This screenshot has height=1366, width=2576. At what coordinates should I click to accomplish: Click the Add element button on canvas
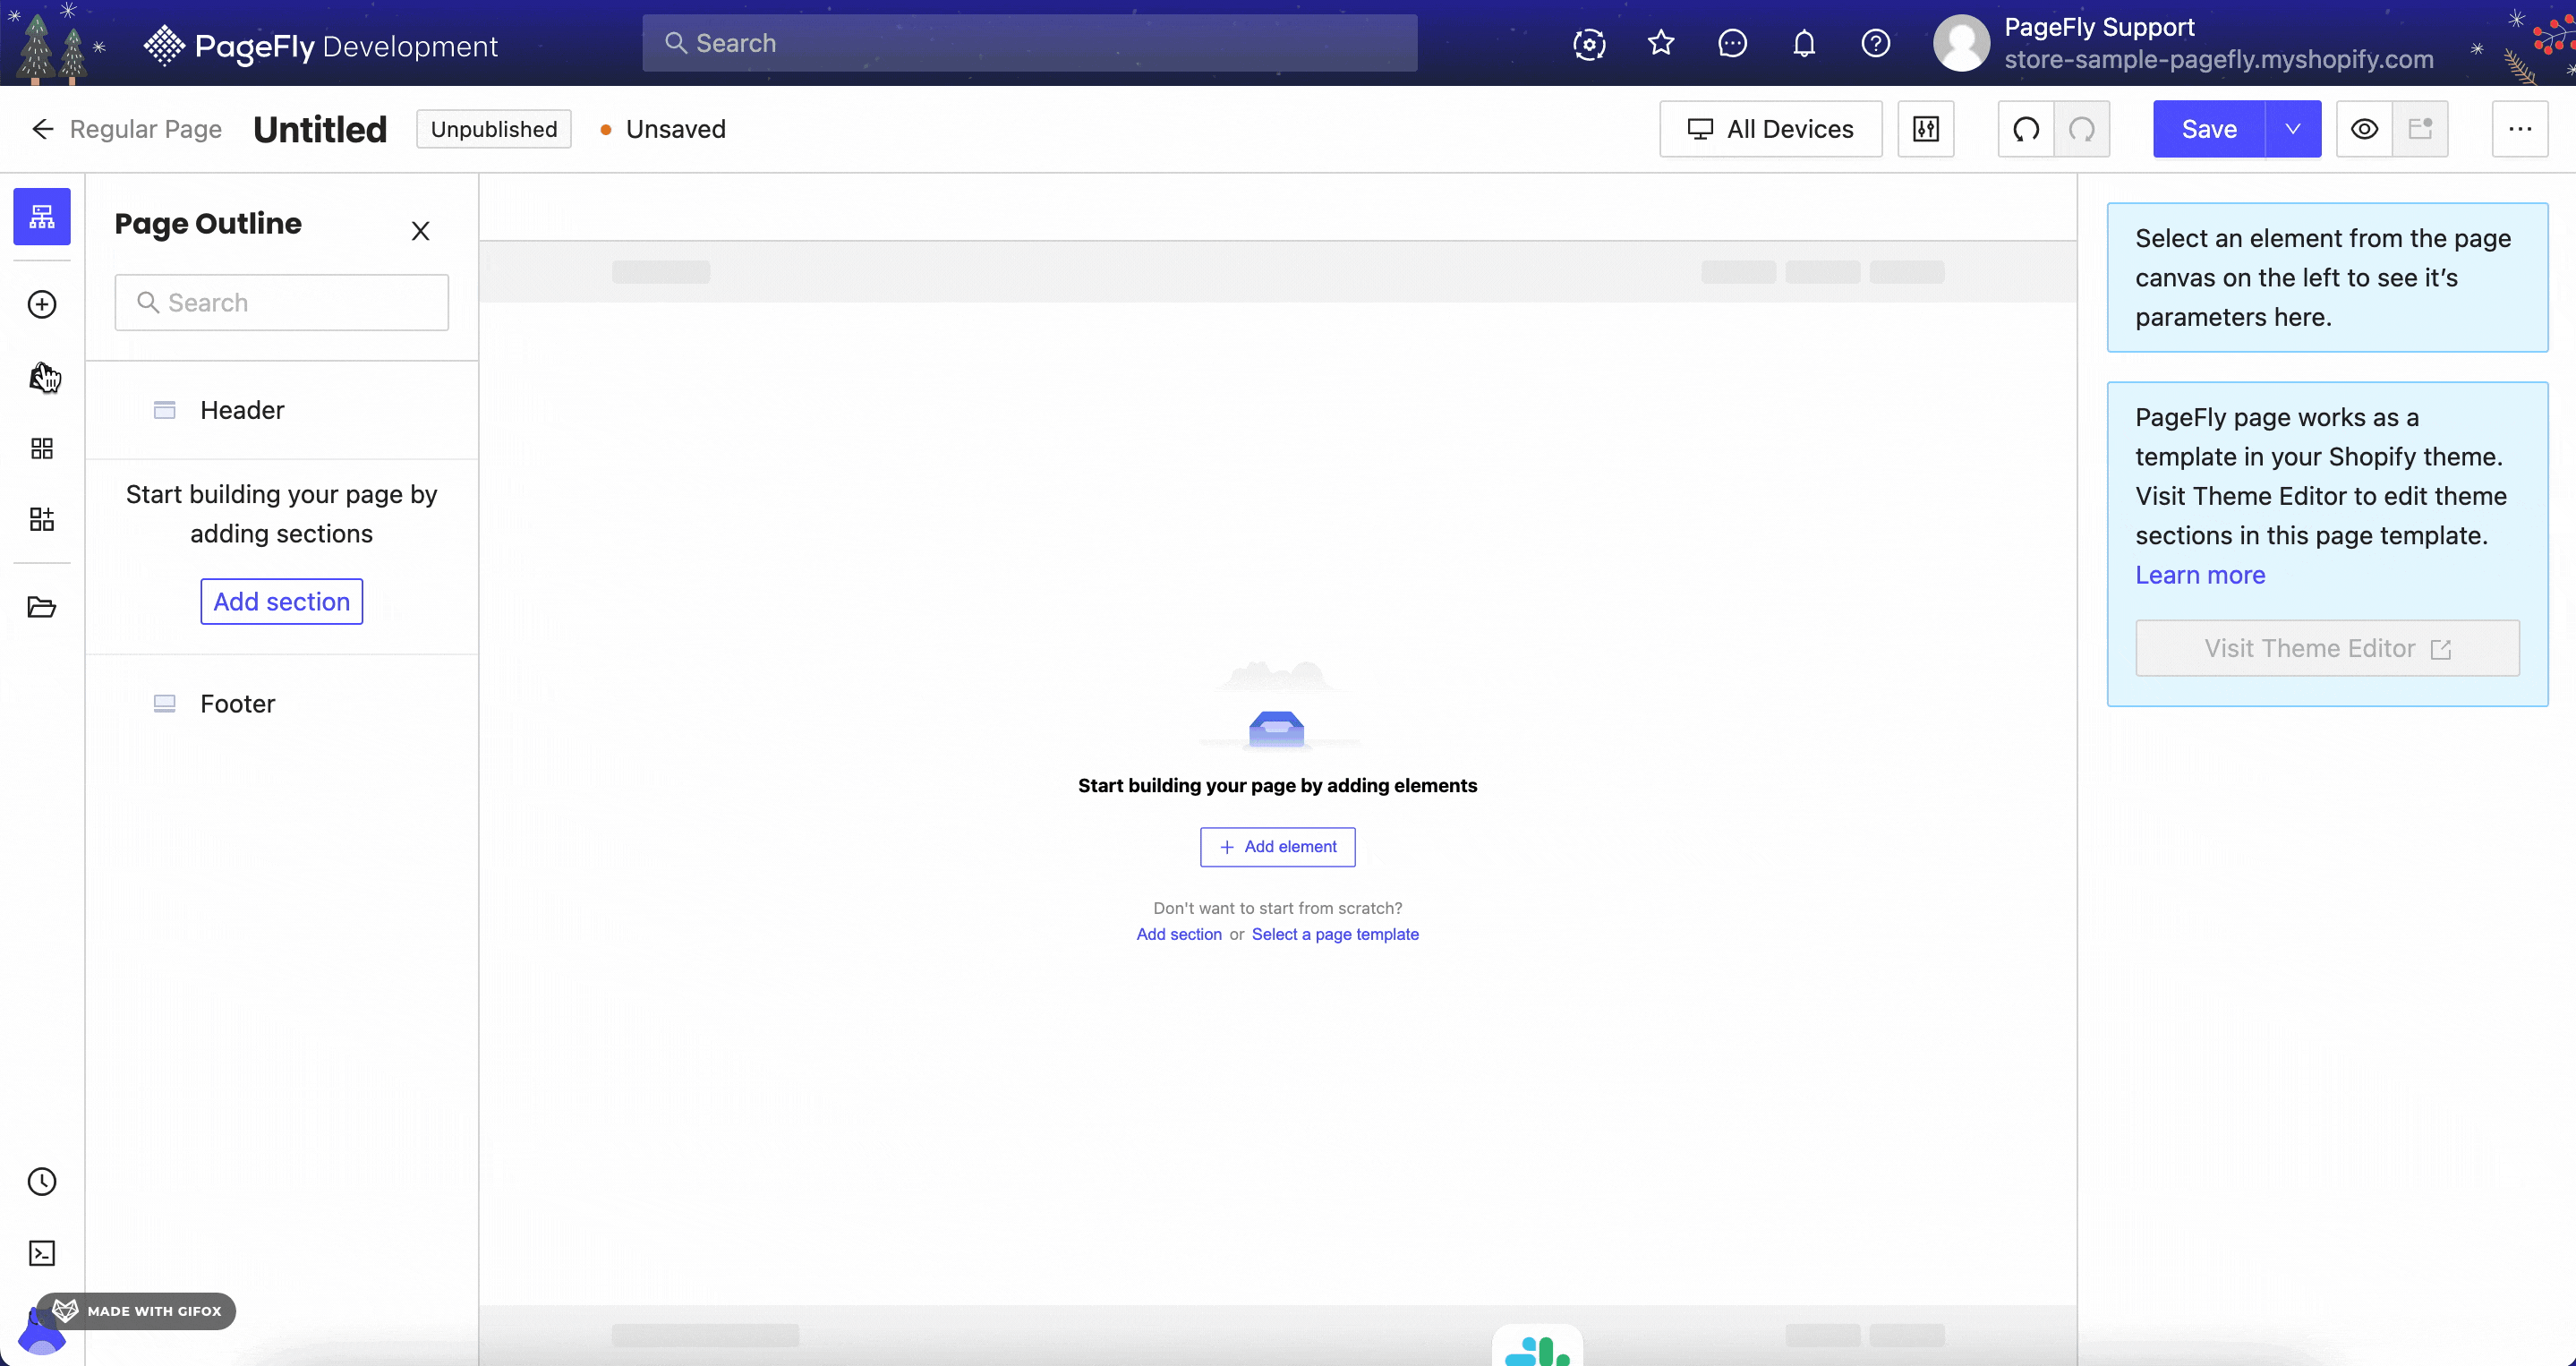pyautogui.click(x=1278, y=847)
